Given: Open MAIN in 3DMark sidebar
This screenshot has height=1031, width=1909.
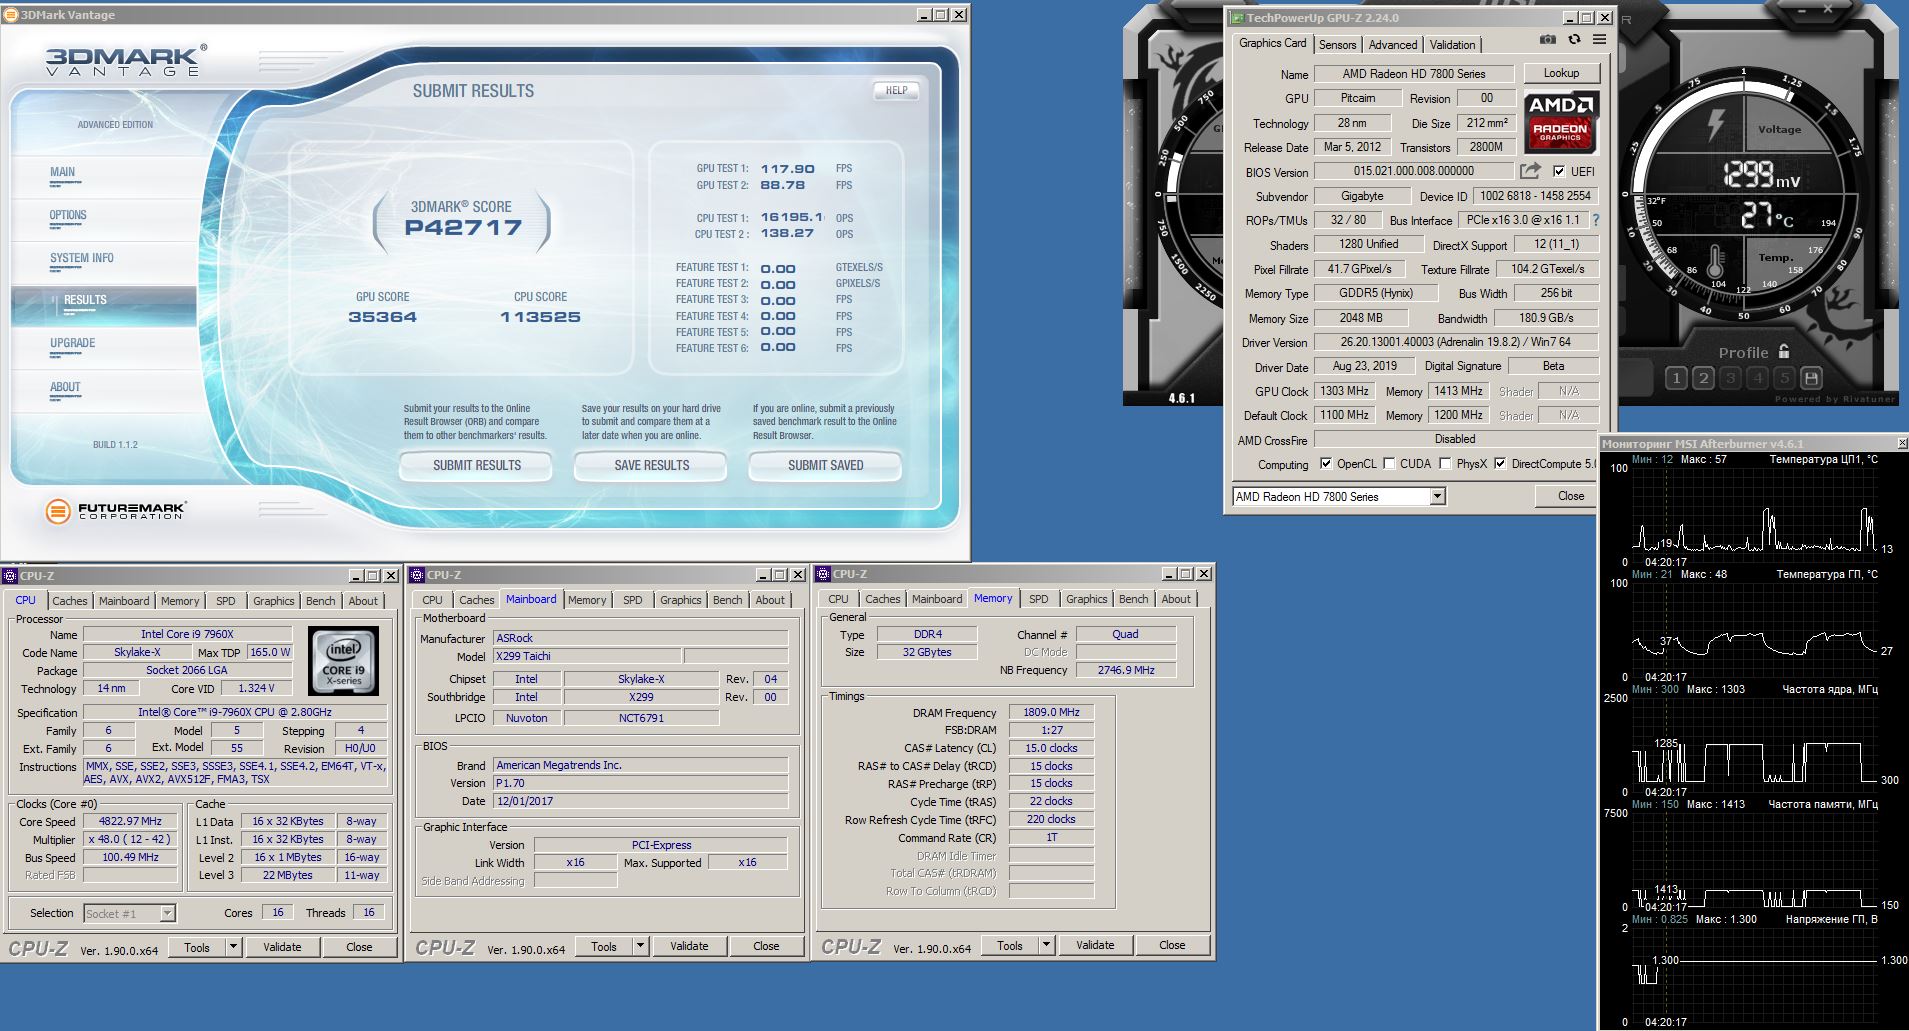Looking at the screenshot, I should pos(62,172).
